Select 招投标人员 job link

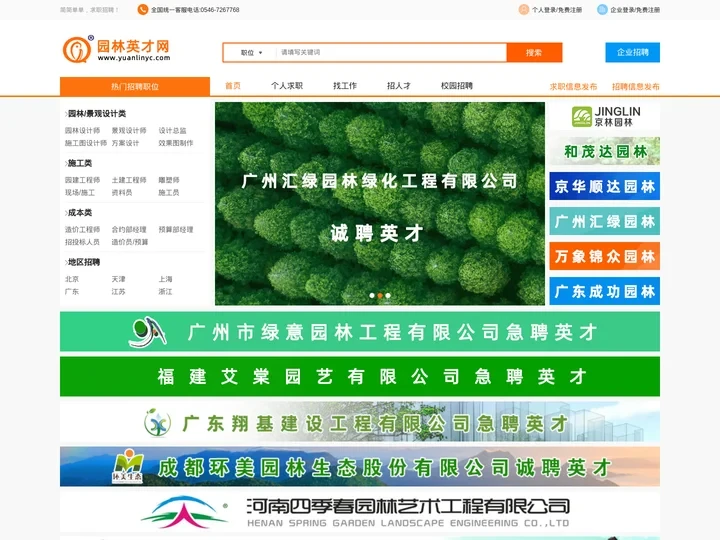click(82, 242)
